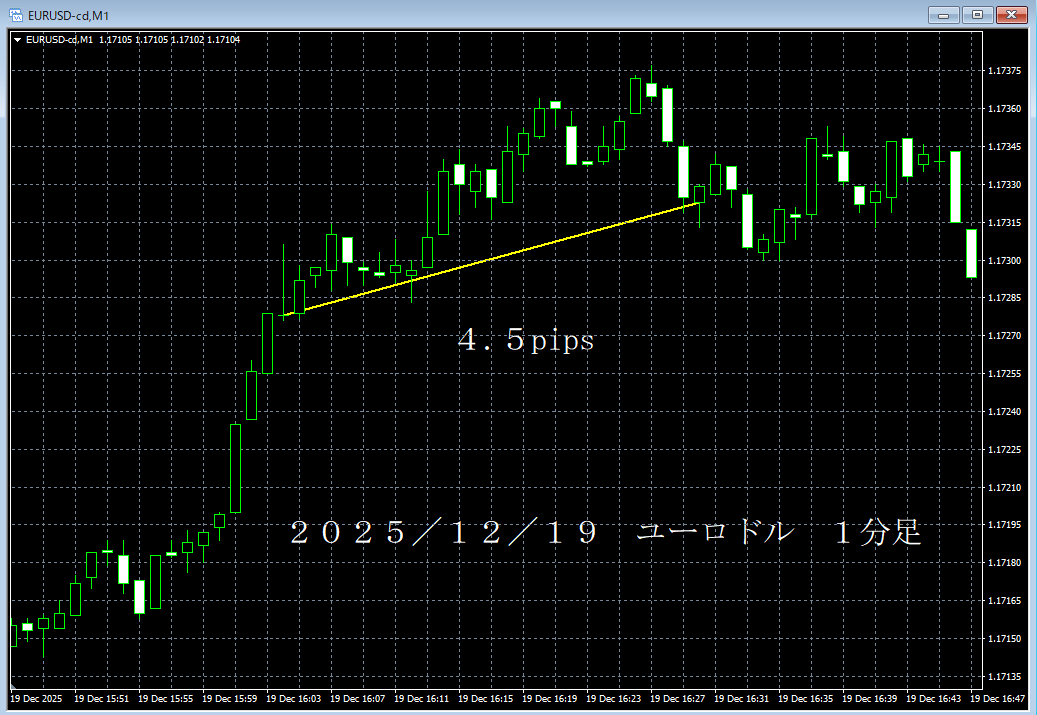Click the '19 Dec 16:27' time label

[x=677, y=698]
